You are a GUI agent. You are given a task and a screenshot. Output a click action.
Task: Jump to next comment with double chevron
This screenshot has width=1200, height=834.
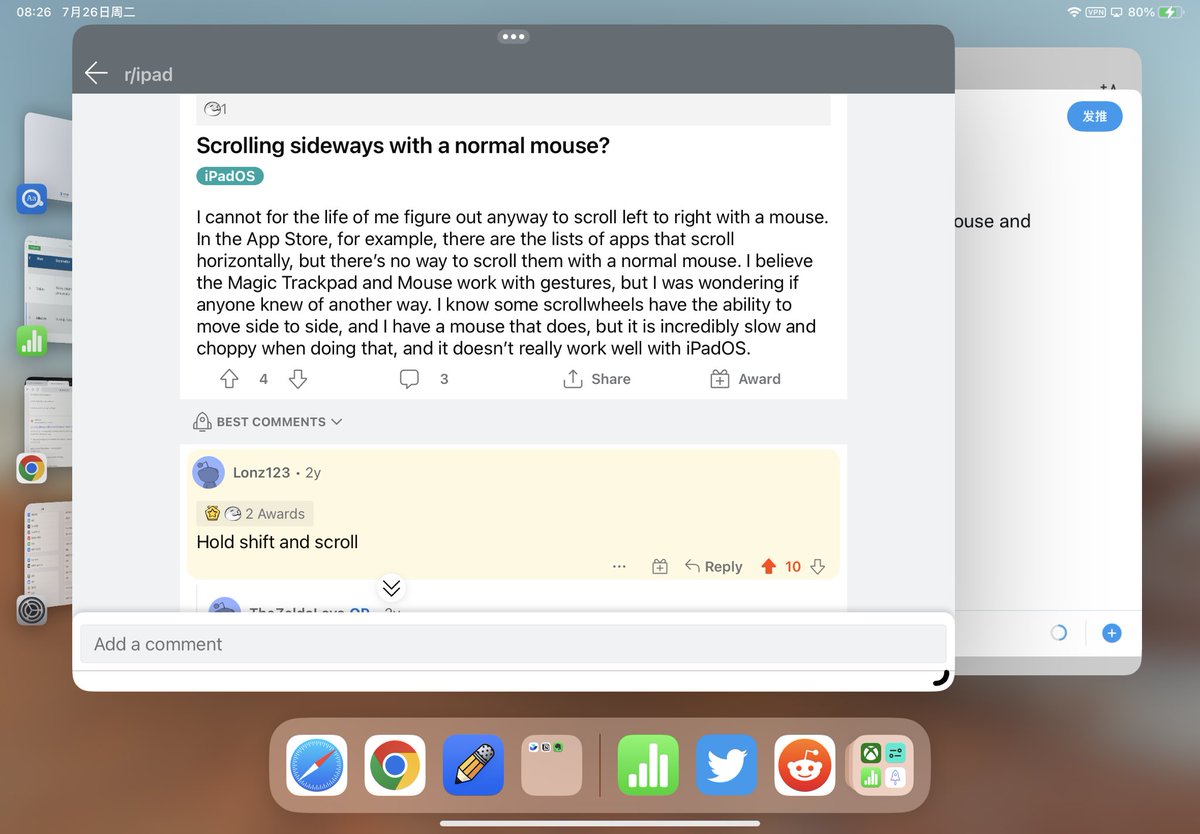coord(391,587)
